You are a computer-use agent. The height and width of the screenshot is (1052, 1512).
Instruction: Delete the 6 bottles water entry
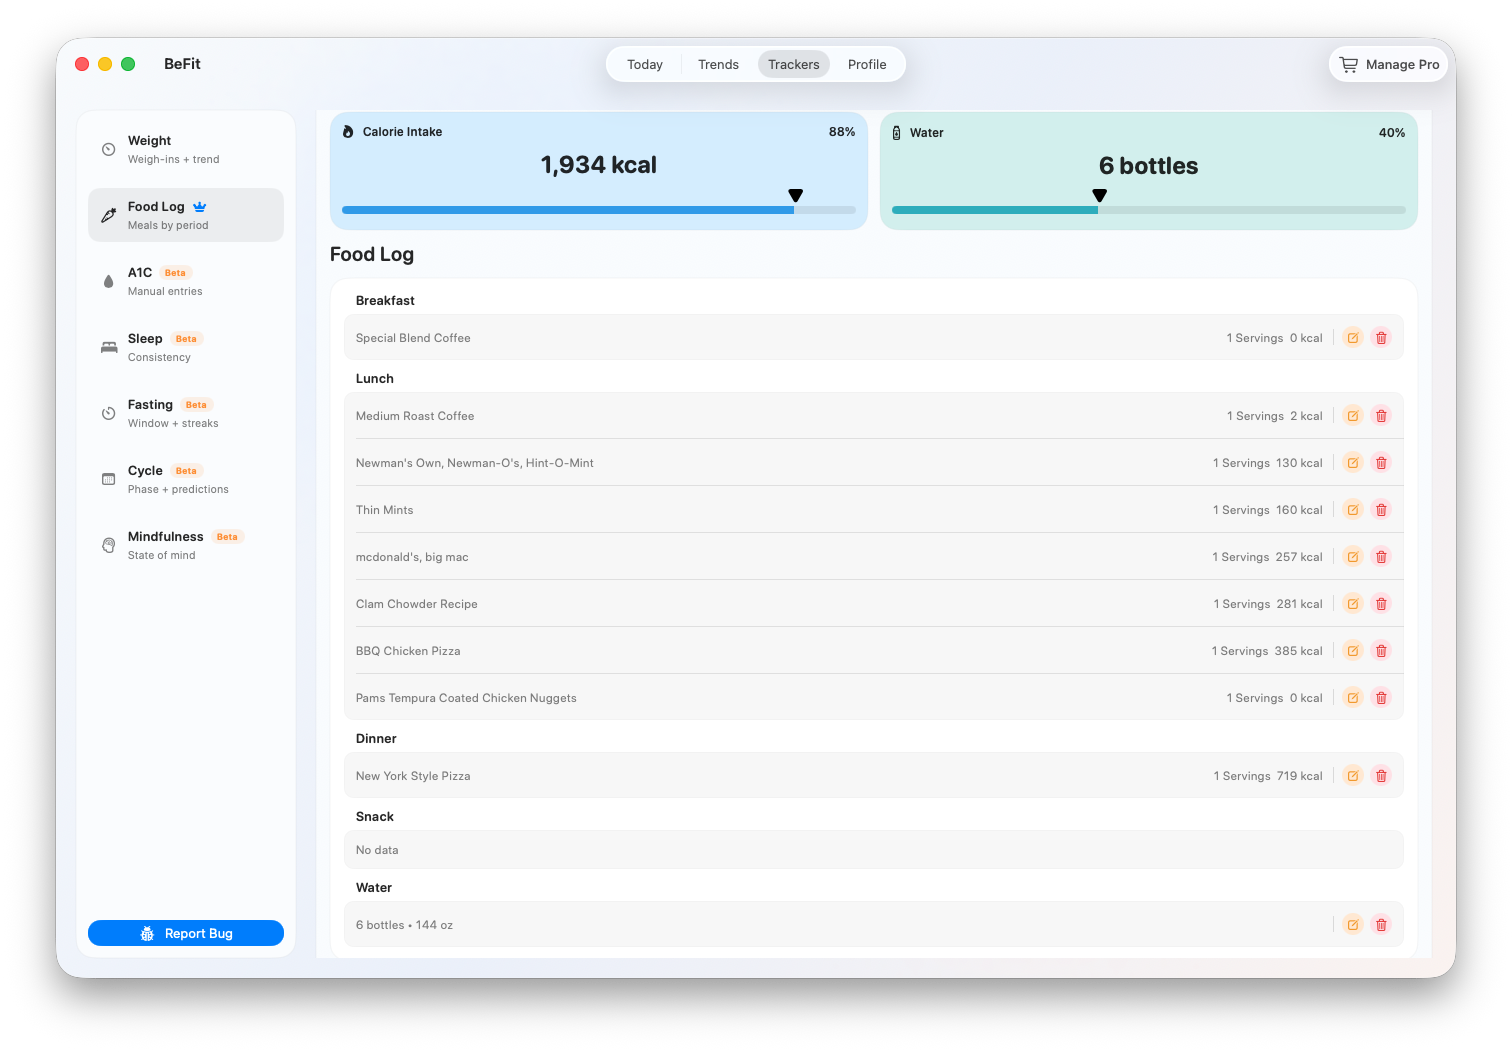tap(1381, 925)
